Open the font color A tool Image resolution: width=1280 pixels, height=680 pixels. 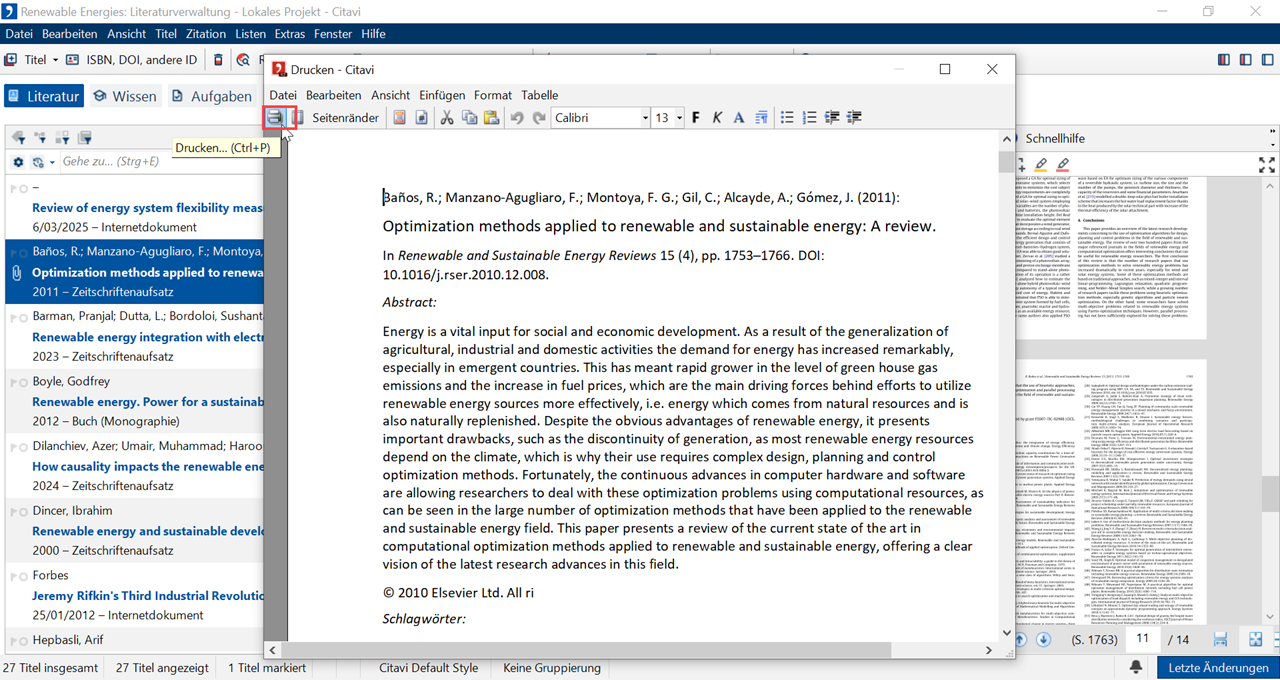pyautogui.click(x=739, y=118)
